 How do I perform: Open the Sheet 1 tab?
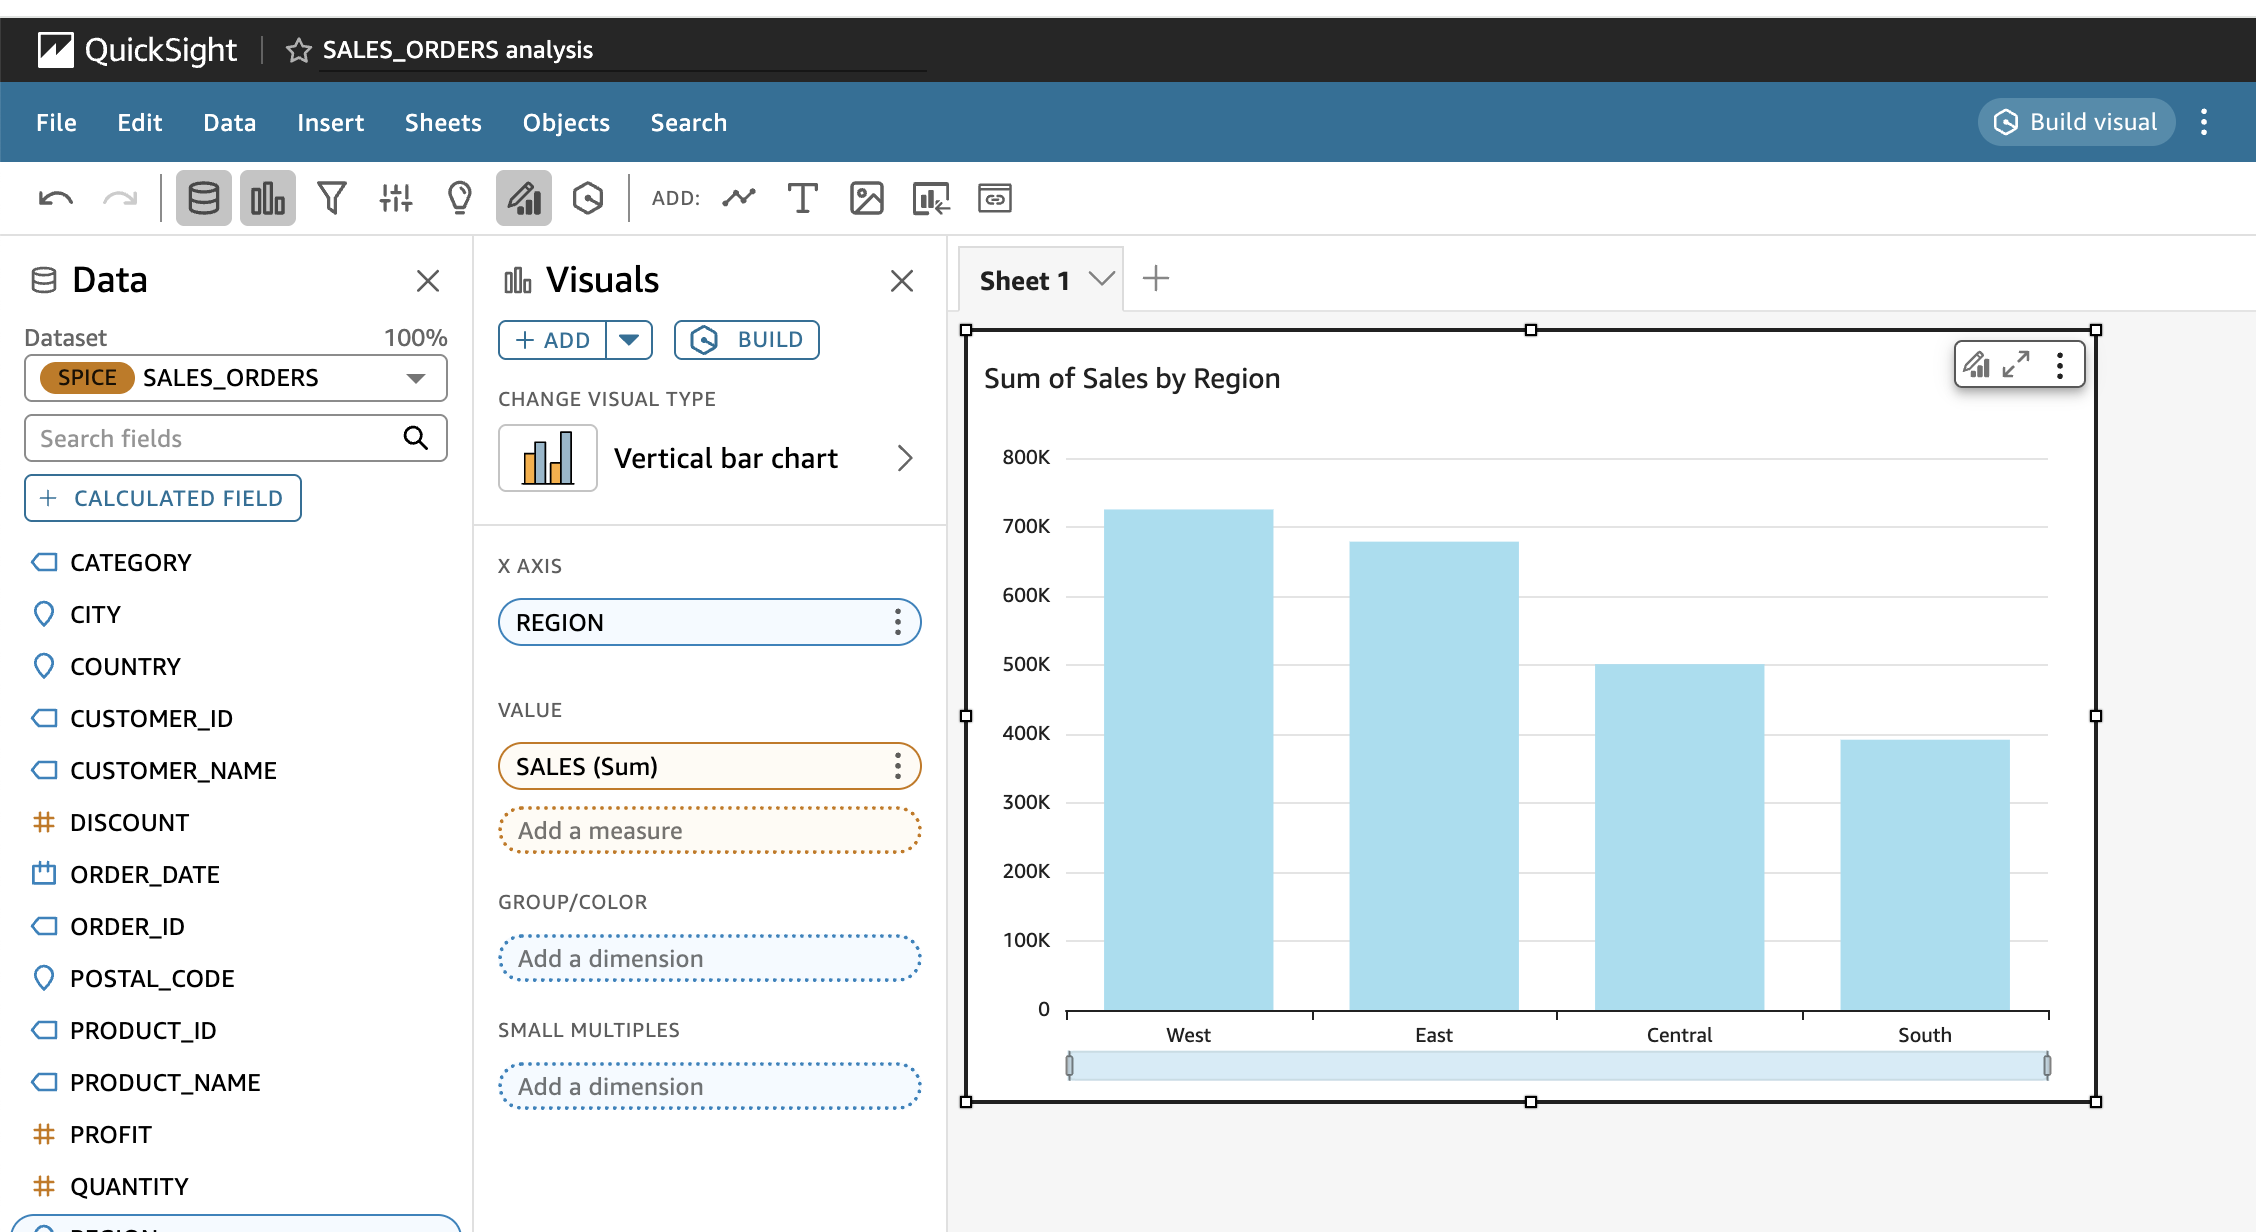[x=1024, y=281]
